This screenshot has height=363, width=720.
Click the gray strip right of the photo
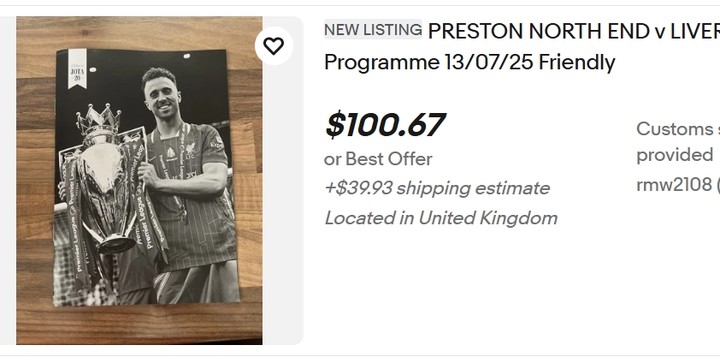point(282,207)
